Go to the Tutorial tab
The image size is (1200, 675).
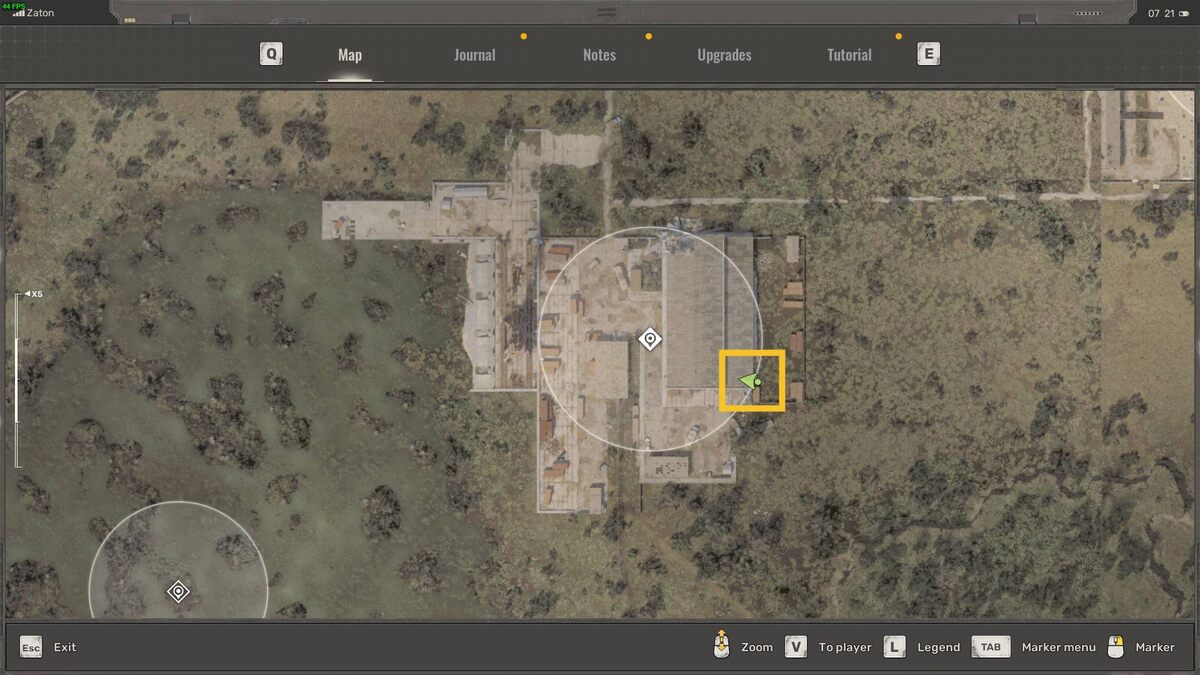pos(849,55)
